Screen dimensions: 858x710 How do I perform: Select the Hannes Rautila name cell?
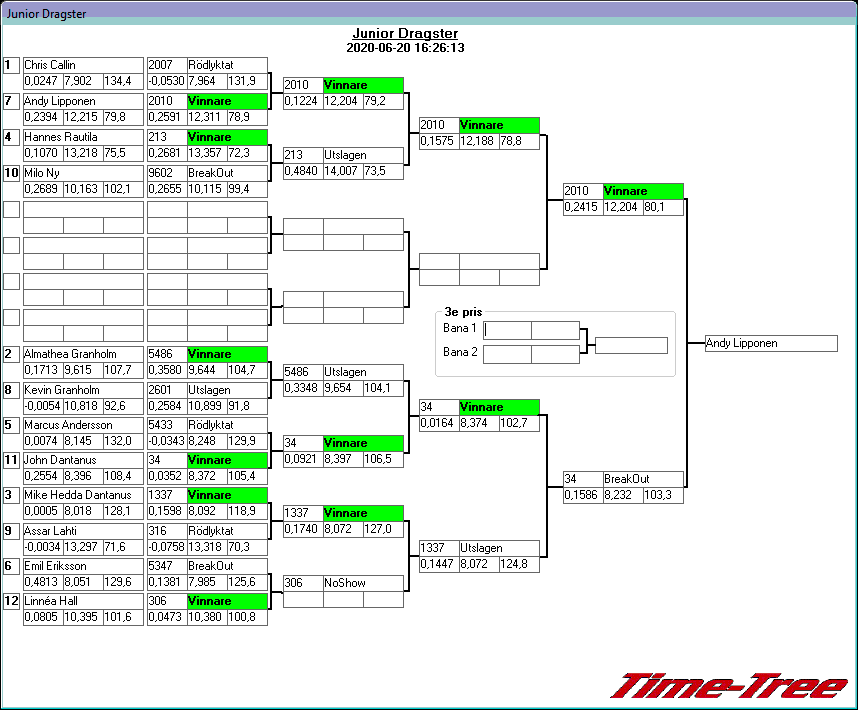click(x=83, y=137)
